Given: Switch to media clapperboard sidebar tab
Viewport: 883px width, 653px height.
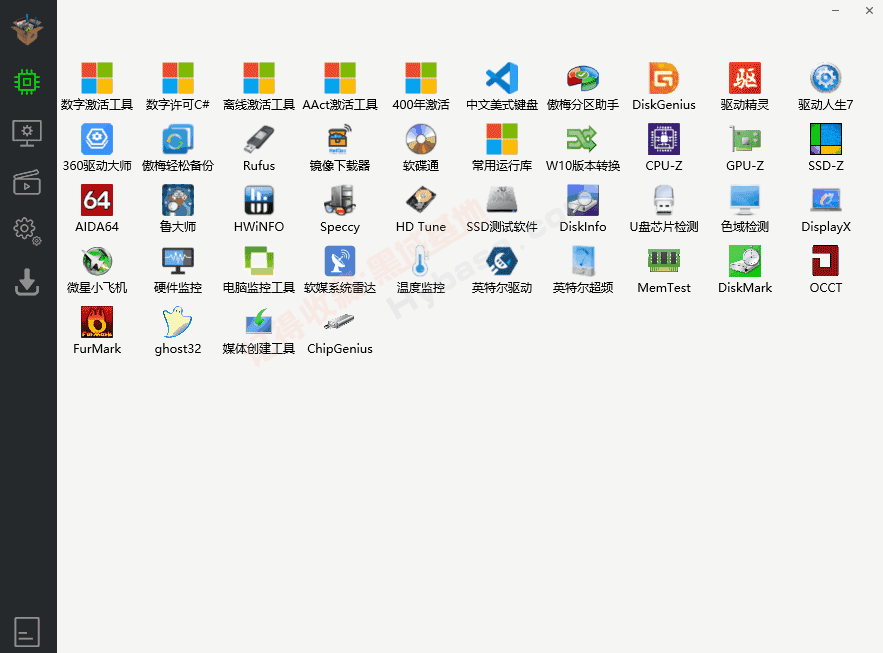Looking at the screenshot, I should click(27, 182).
